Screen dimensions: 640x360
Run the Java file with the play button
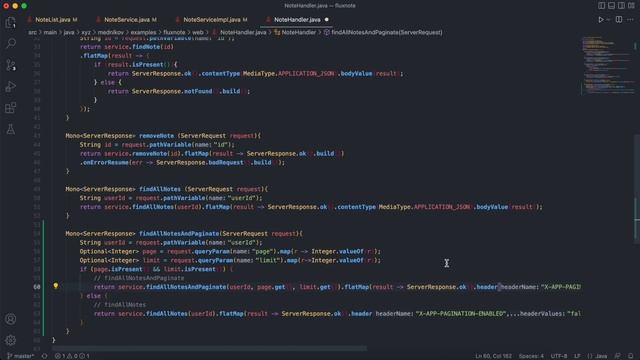coord(600,20)
